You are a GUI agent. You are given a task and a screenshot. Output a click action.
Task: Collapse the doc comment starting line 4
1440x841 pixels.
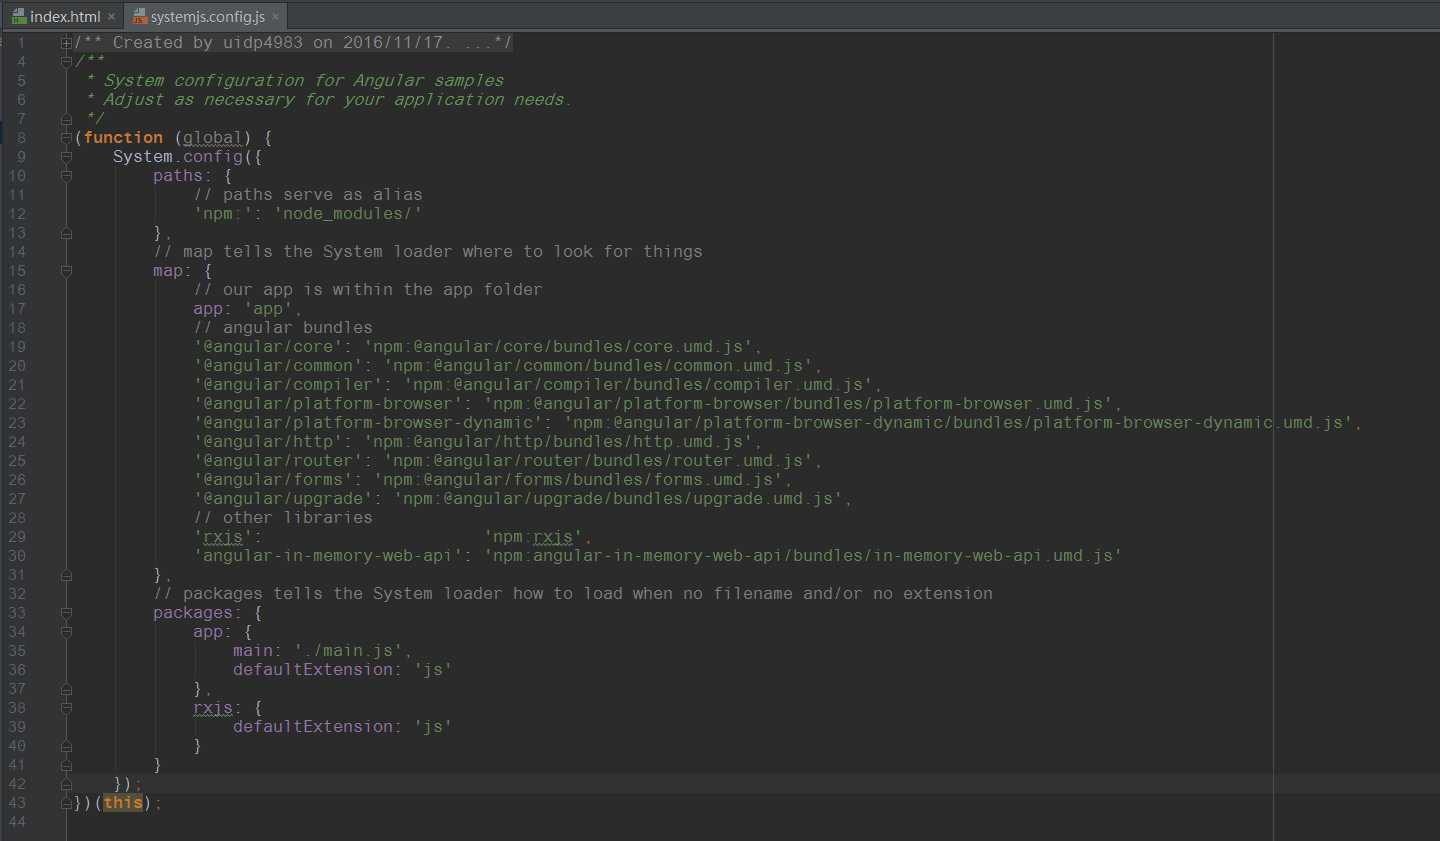click(66, 62)
